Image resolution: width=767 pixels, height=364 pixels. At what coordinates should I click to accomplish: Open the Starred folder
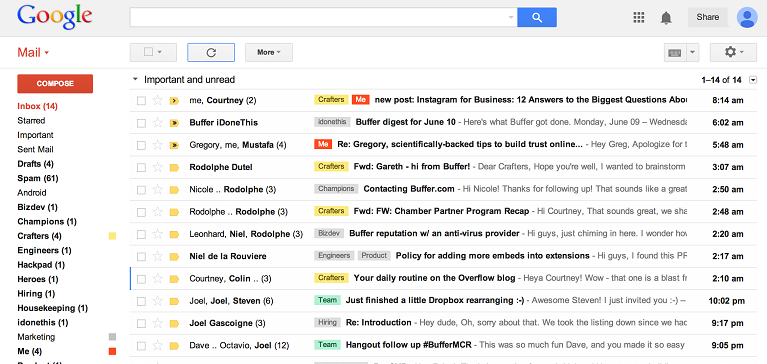point(31,120)
